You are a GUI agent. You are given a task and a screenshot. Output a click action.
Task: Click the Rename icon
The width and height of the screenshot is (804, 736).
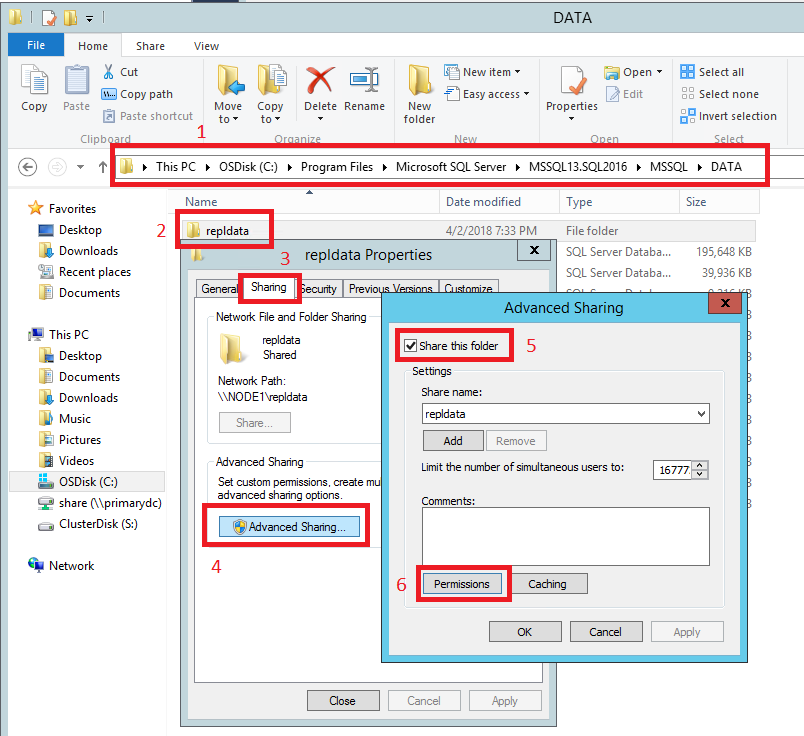[x=364, y=81]
